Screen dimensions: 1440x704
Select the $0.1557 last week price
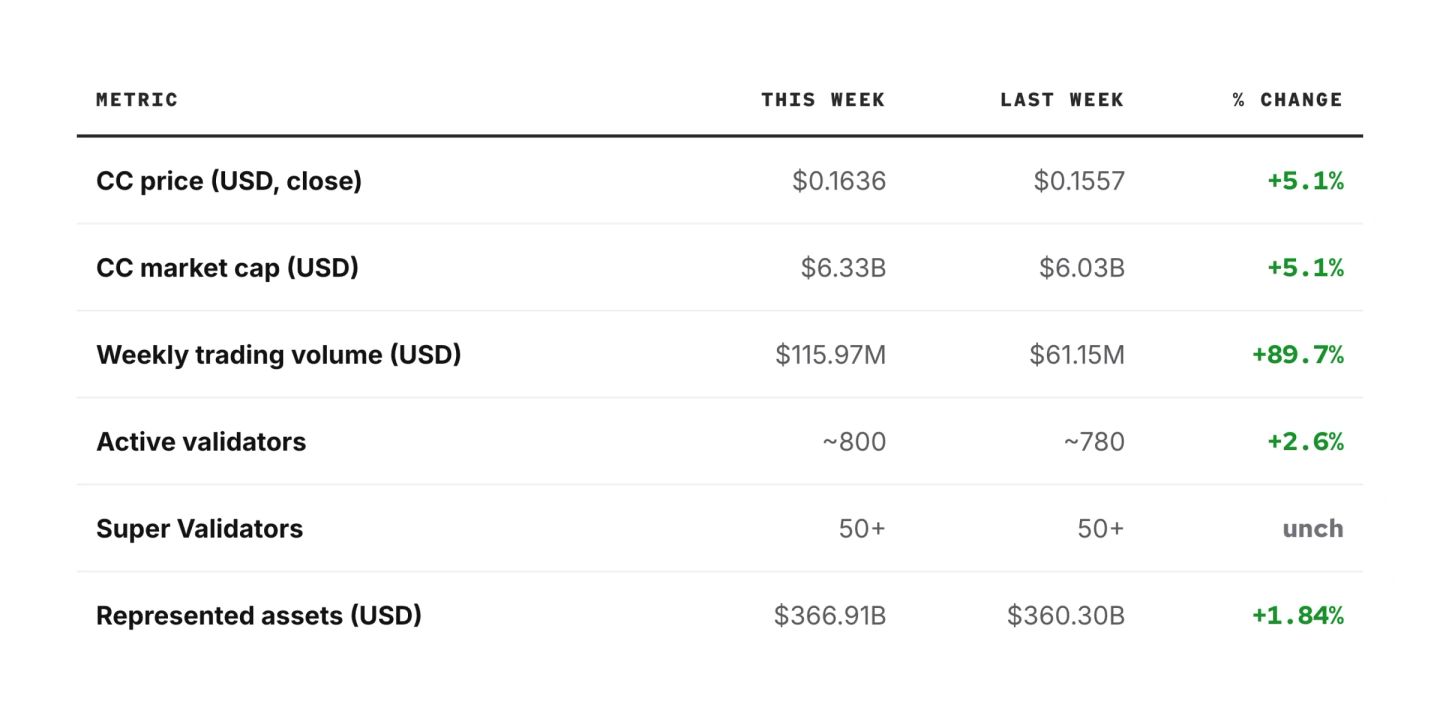click(1079, 181)
